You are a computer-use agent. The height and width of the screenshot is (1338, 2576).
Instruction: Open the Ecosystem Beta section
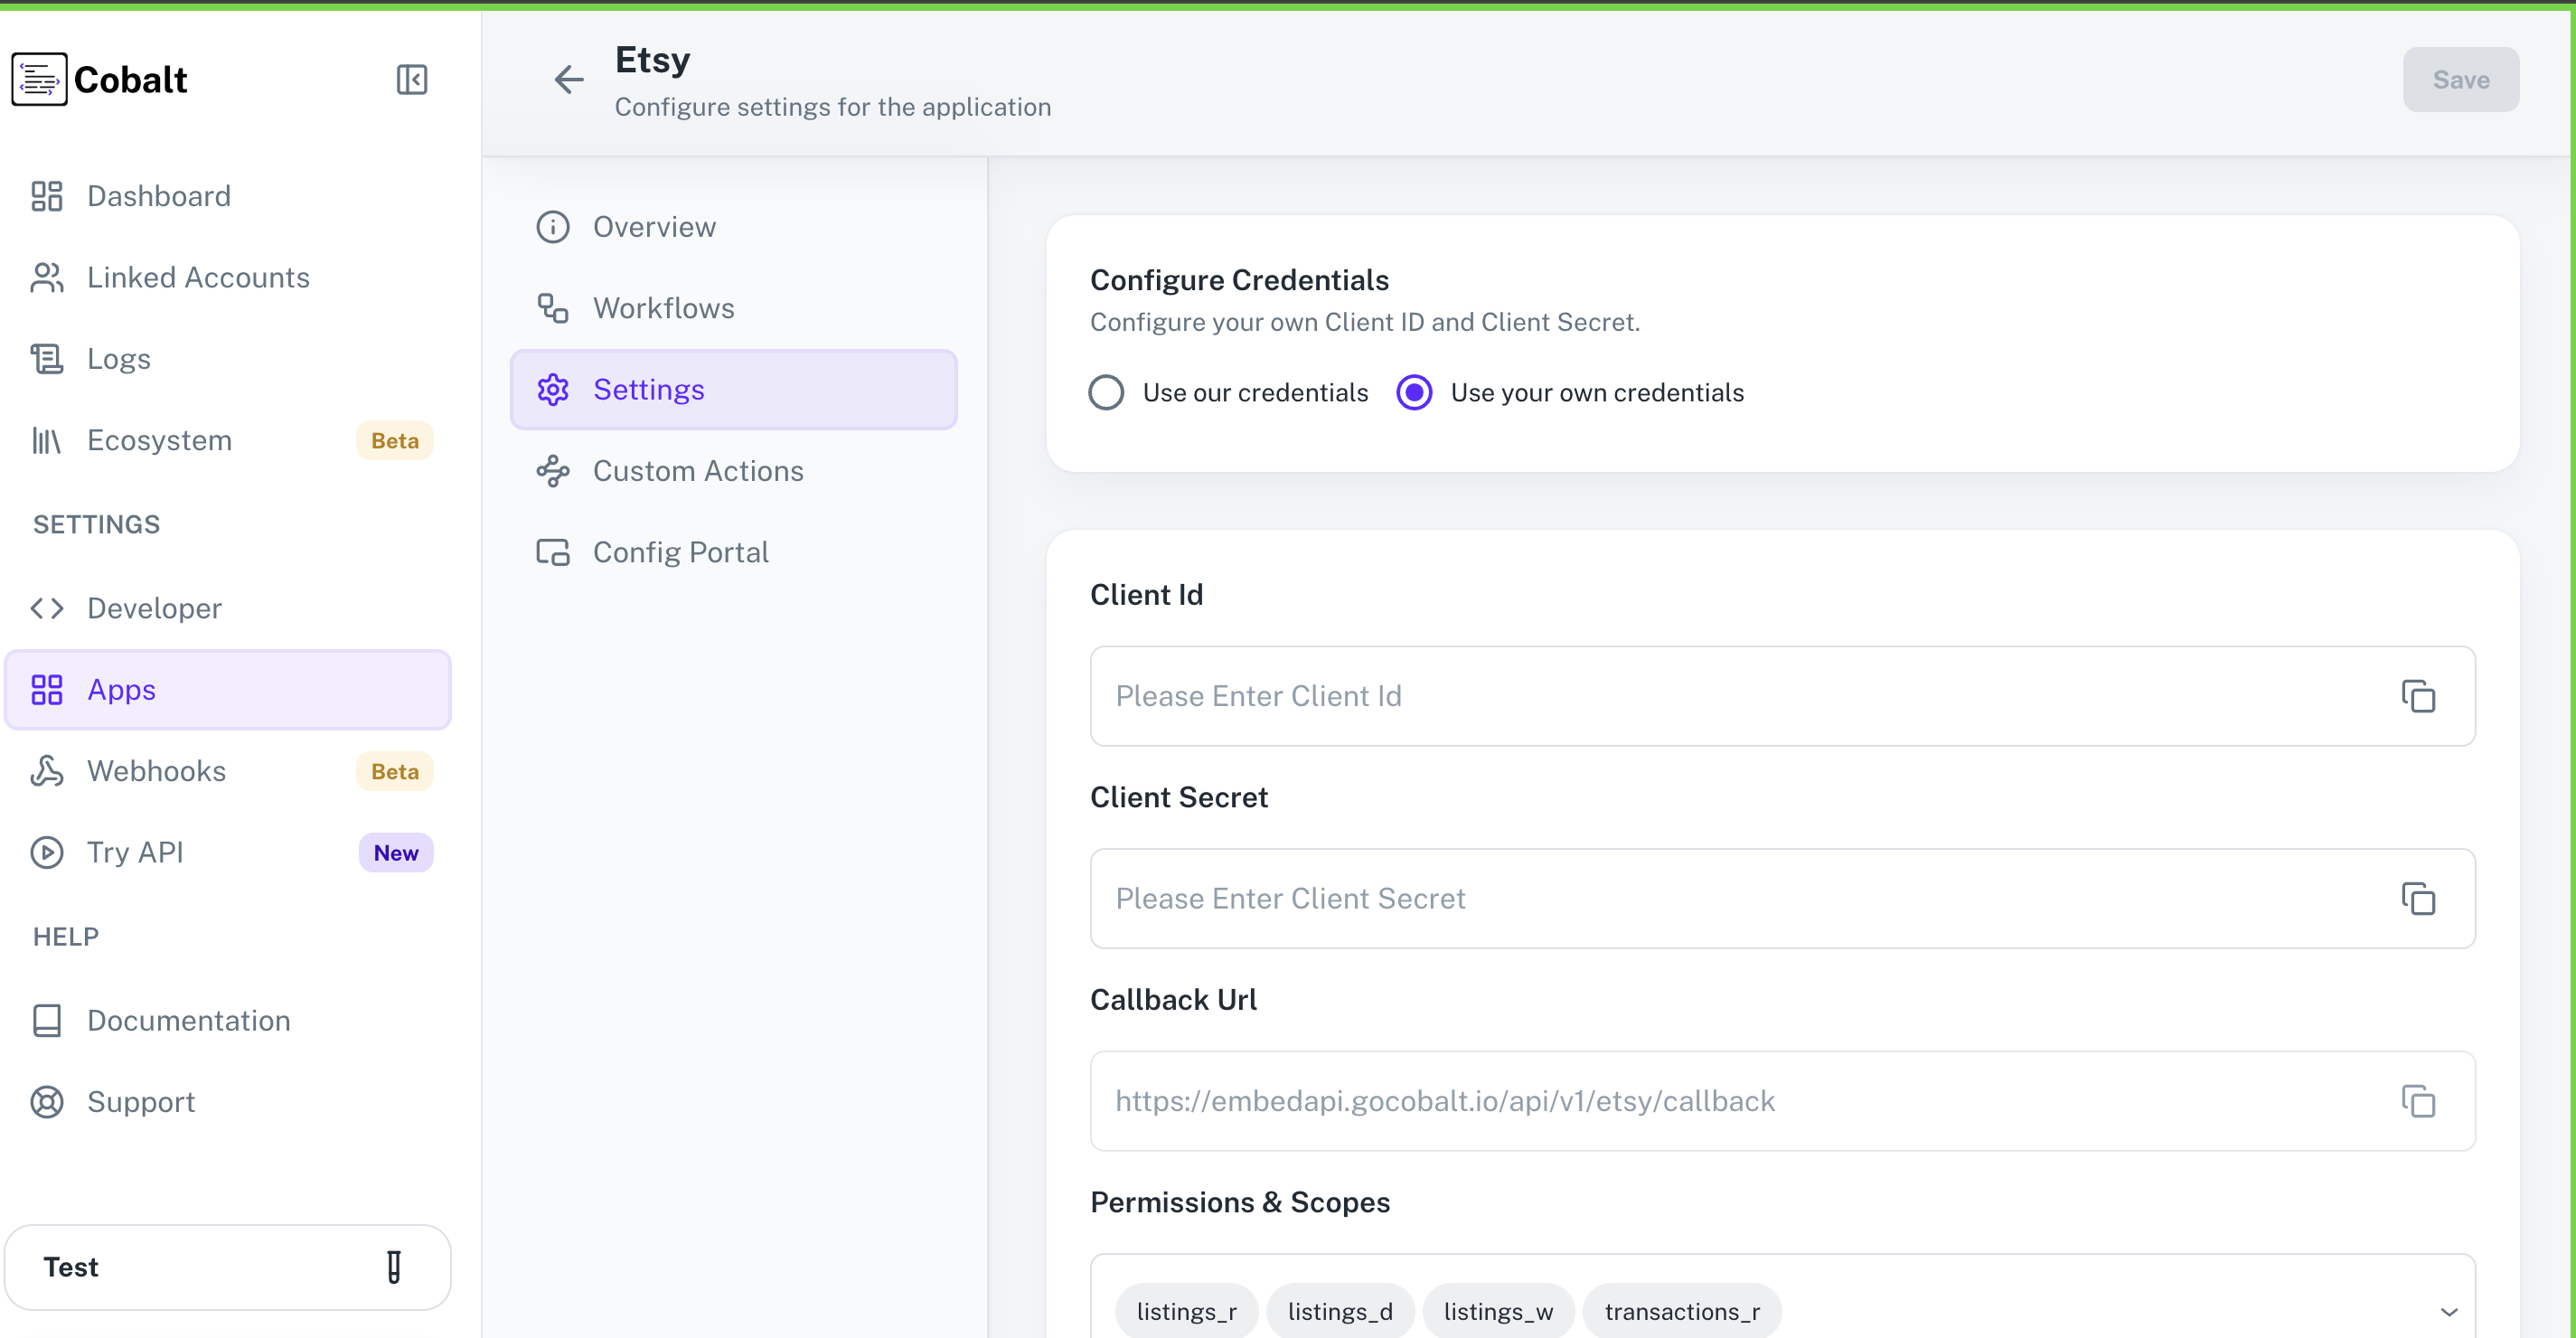46,440
